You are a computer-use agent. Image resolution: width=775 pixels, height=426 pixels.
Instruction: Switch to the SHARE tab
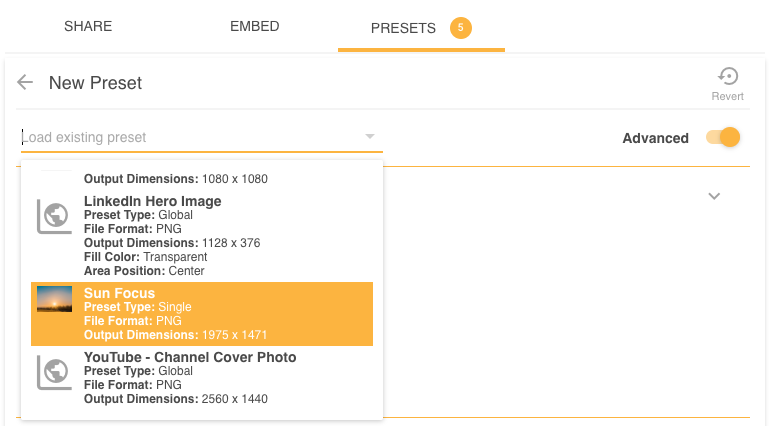[88, 26]
